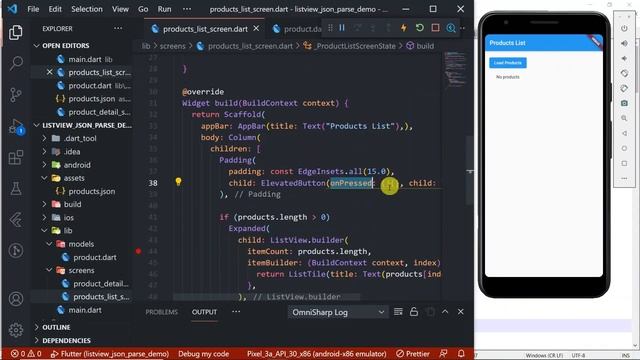Remove the breakpoint at line 44
This screenshot has width=640, height=360.
point(138,251)
